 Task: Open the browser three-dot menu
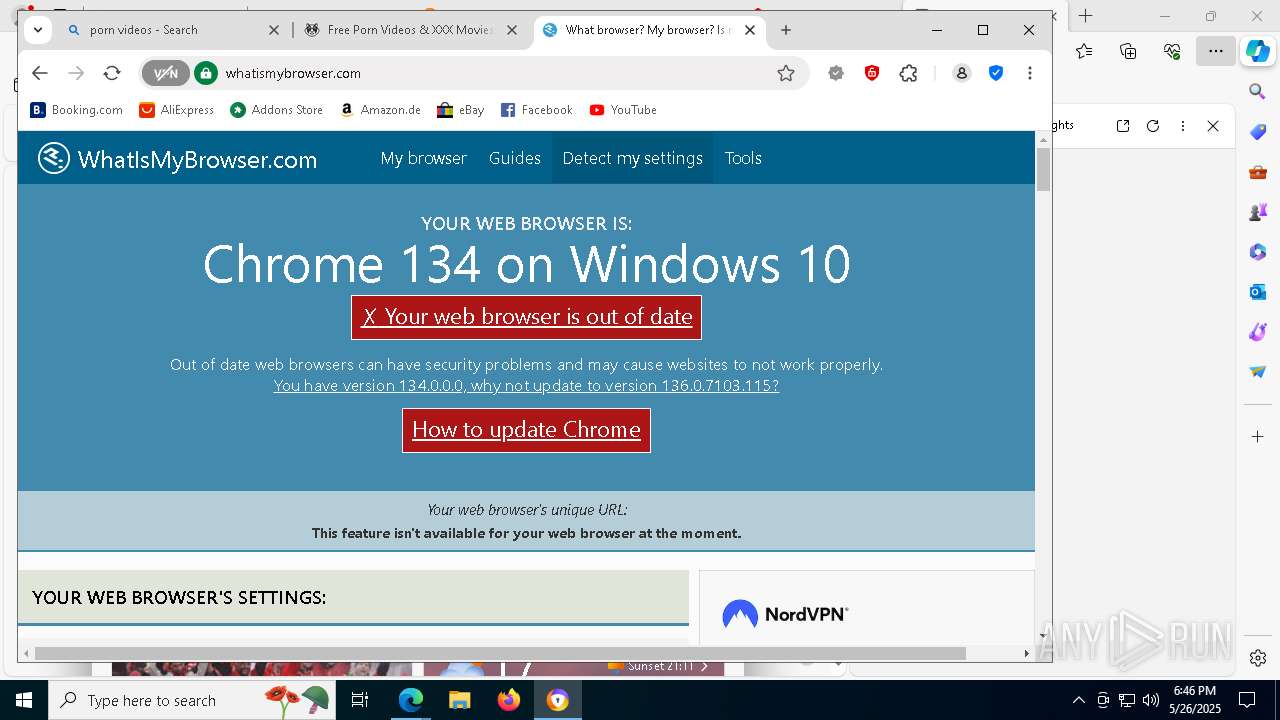tap(1030, 73)
